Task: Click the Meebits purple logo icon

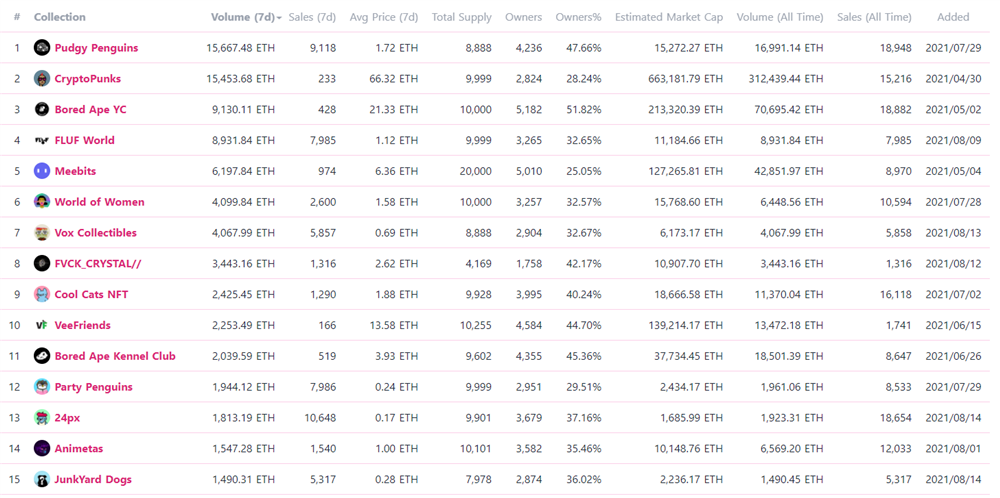Action: point(41,171)
